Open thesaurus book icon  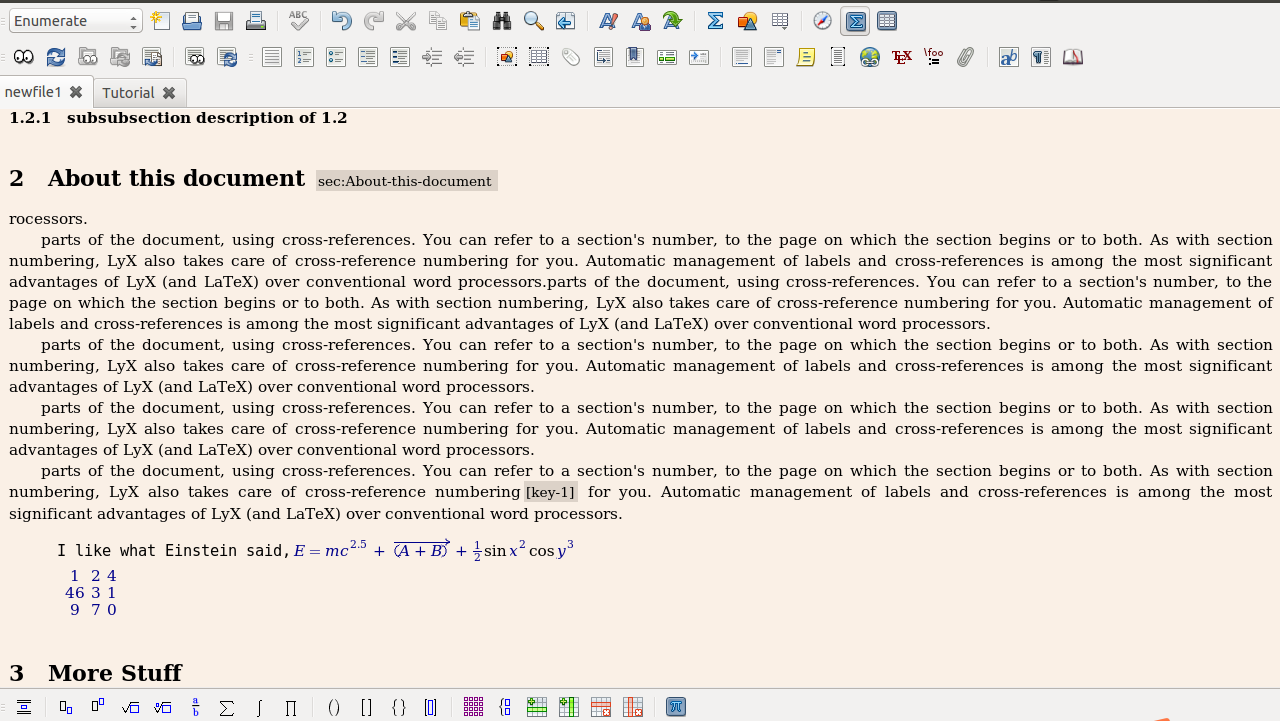pos(1073,57)
